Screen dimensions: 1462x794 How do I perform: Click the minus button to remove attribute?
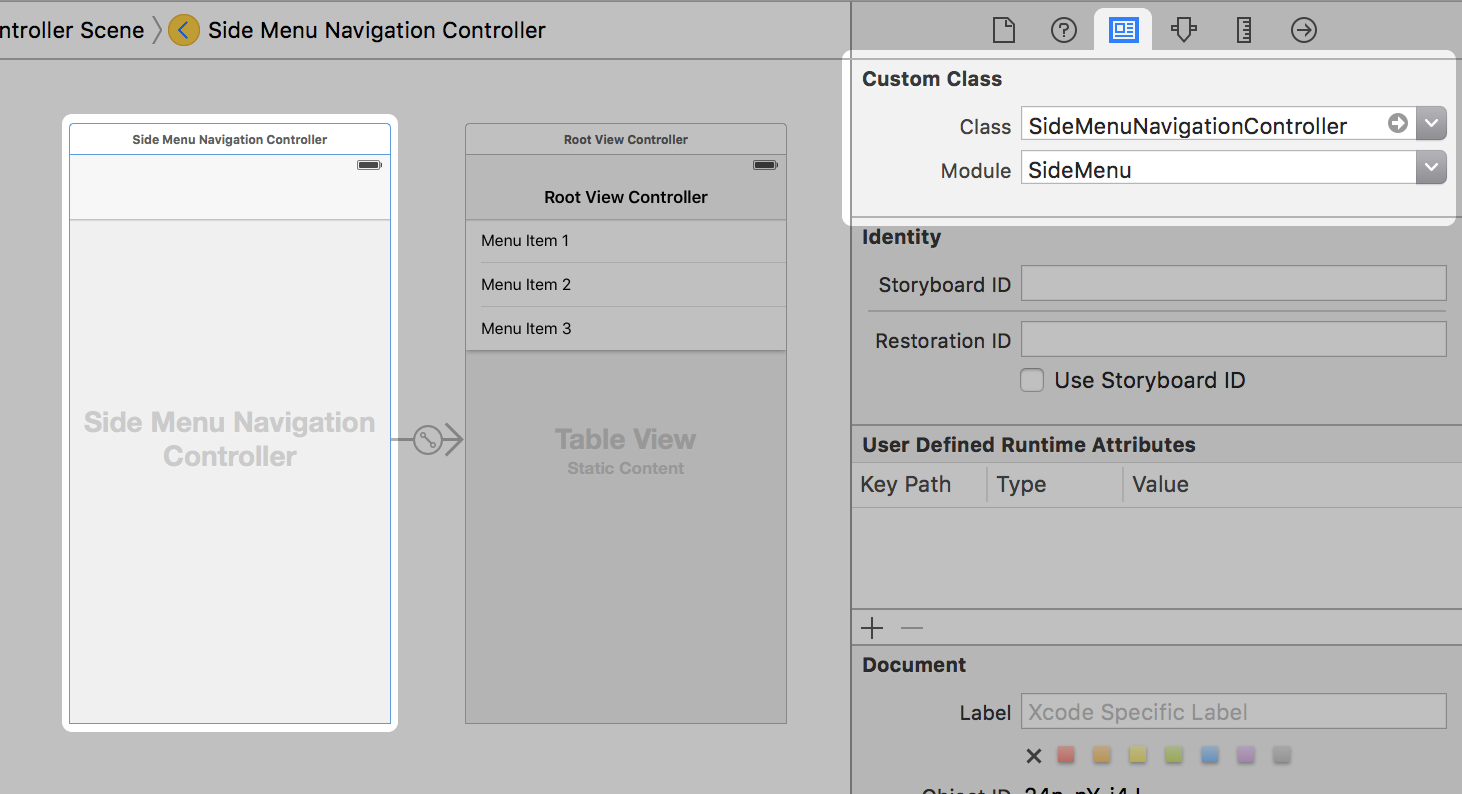911,628
